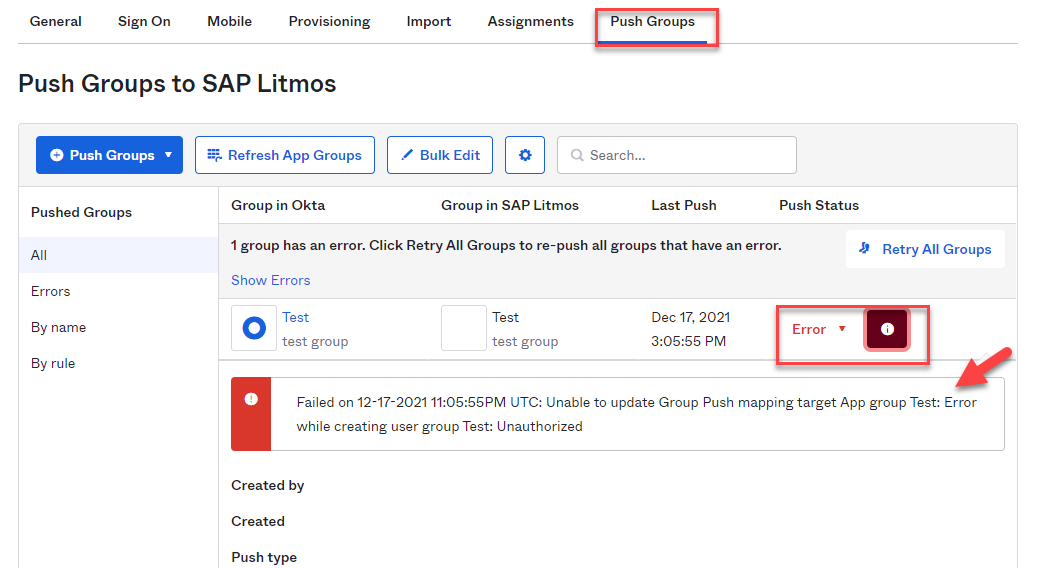Click the Last Push column header
The image size is (1045, 568).
pyautogui.click(x=684, y=205)
